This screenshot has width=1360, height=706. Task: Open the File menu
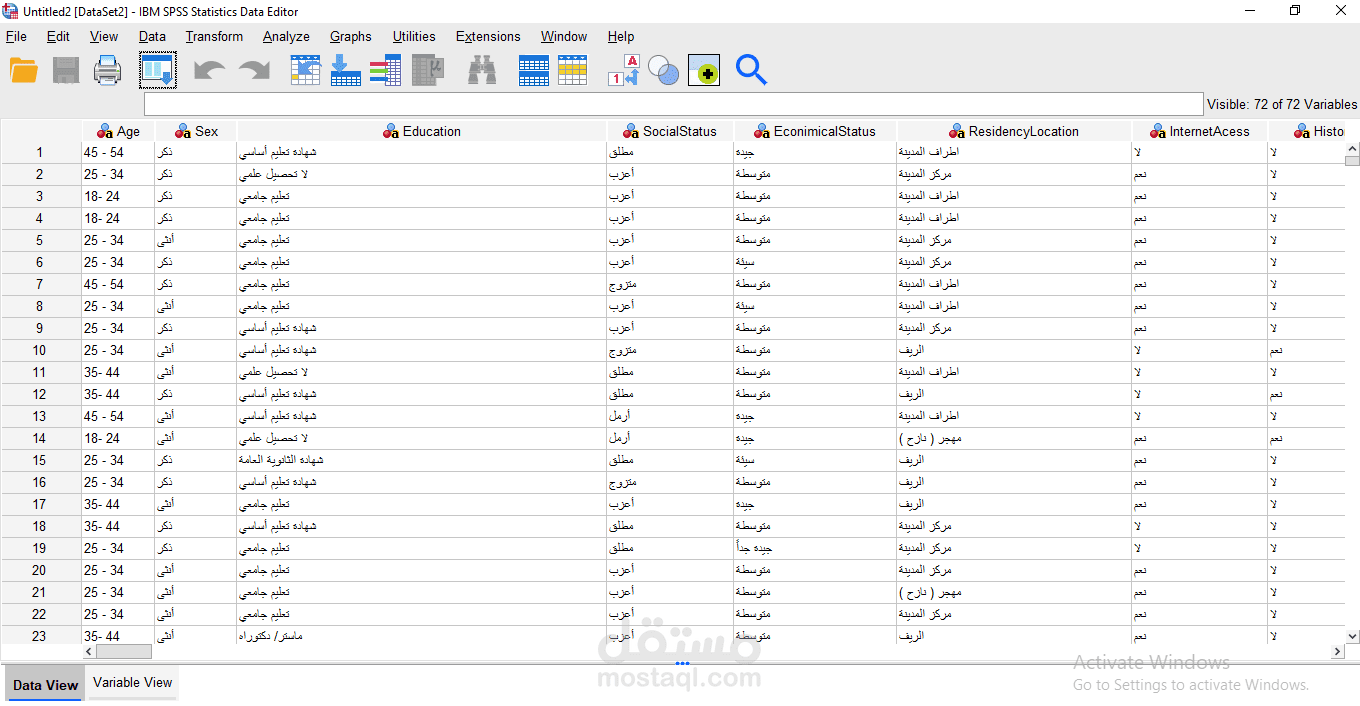[x=16, y=36]
